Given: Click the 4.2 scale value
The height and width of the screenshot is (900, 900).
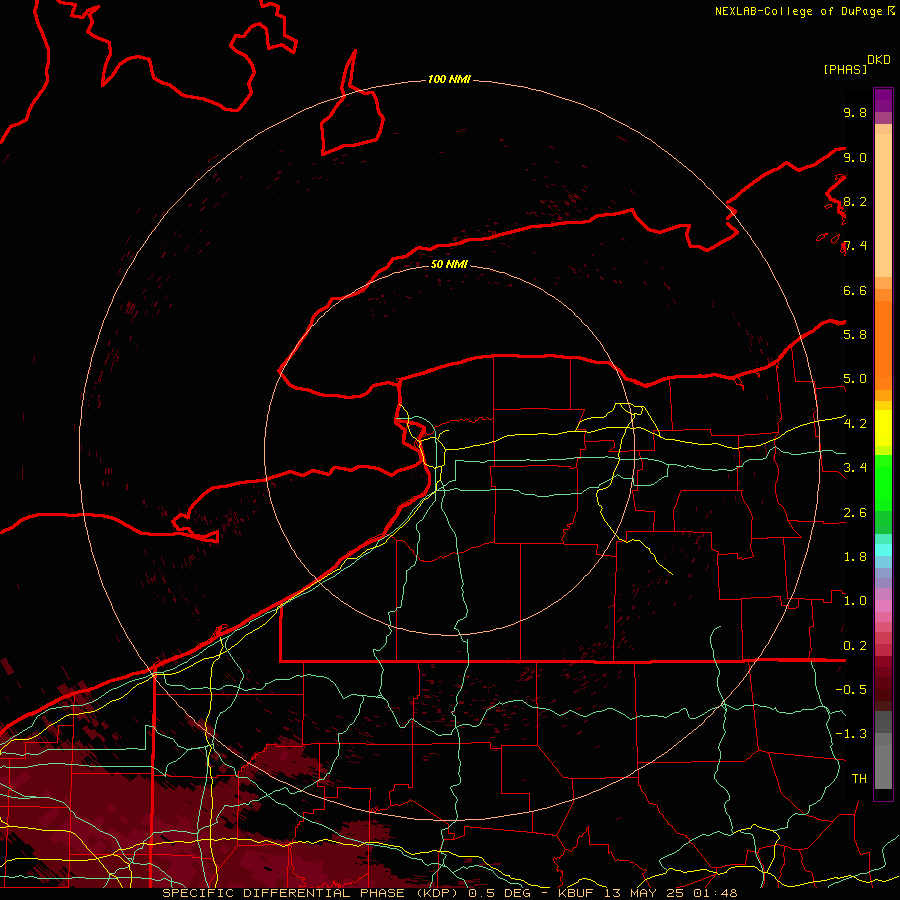Looking at the screenshot, I should coord(855,423).
